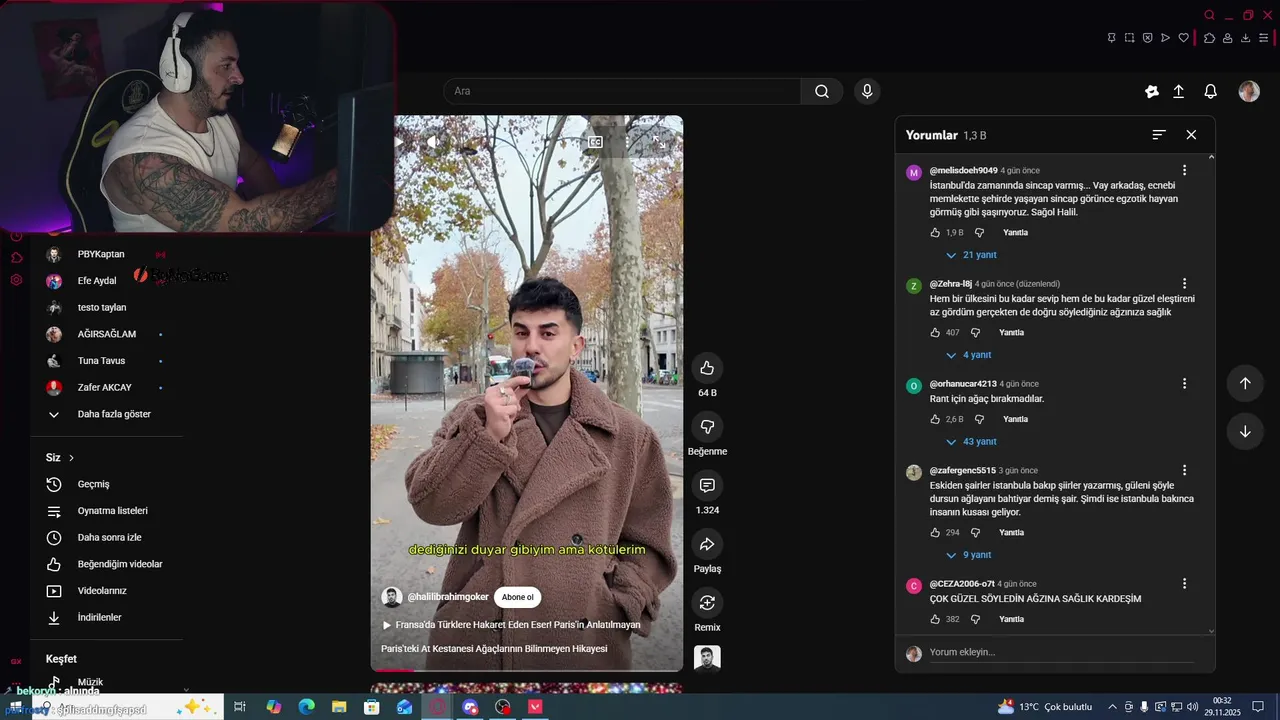Open Microsoft Edge from taskbar
The width and height of the screenshot is (1280, 720).
(306, 707)
